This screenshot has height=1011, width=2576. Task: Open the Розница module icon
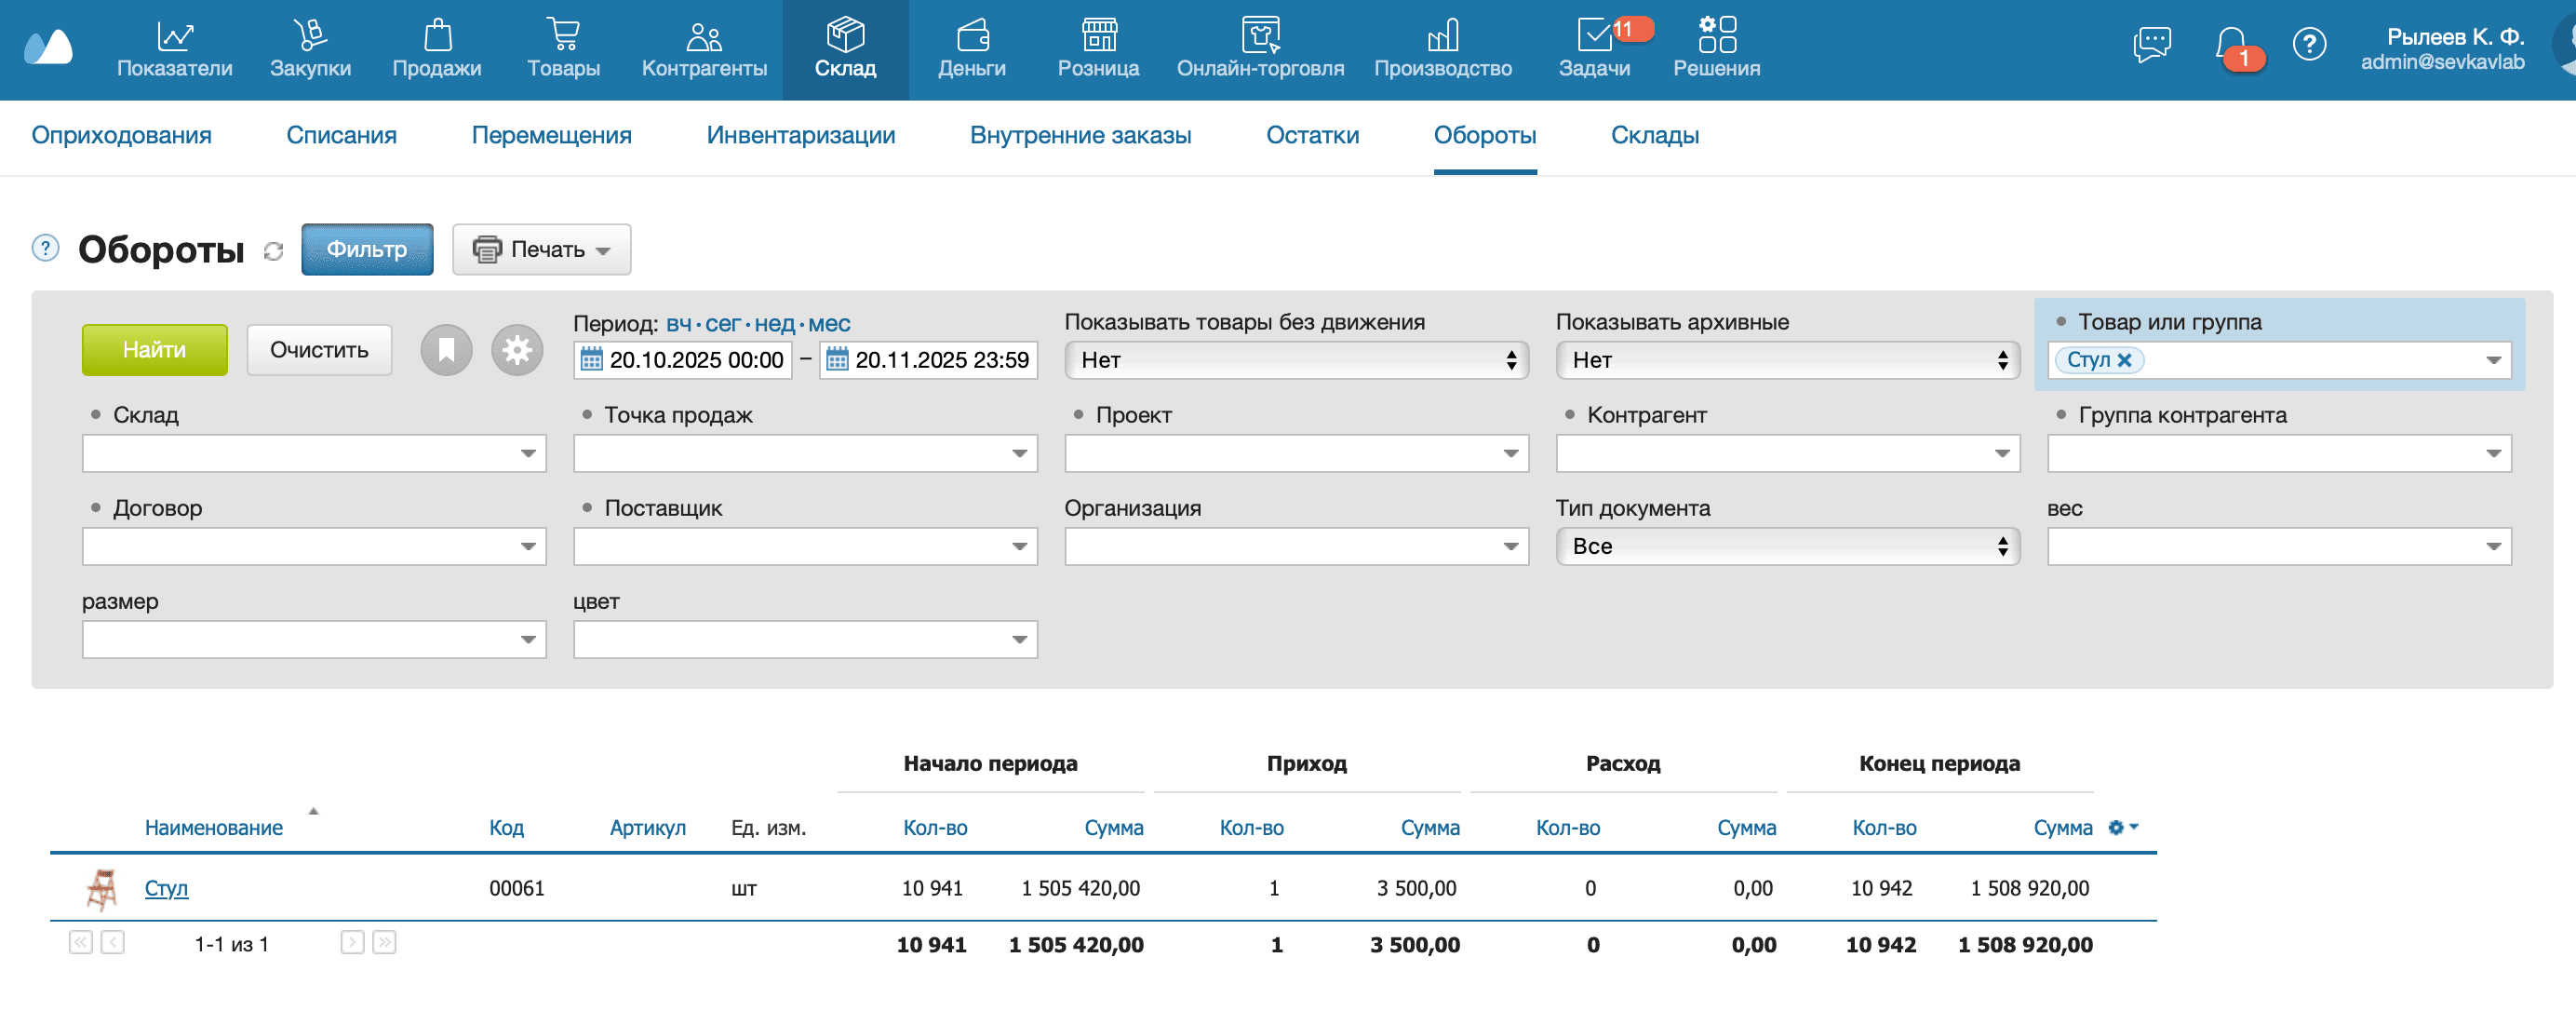(1098, 35)
